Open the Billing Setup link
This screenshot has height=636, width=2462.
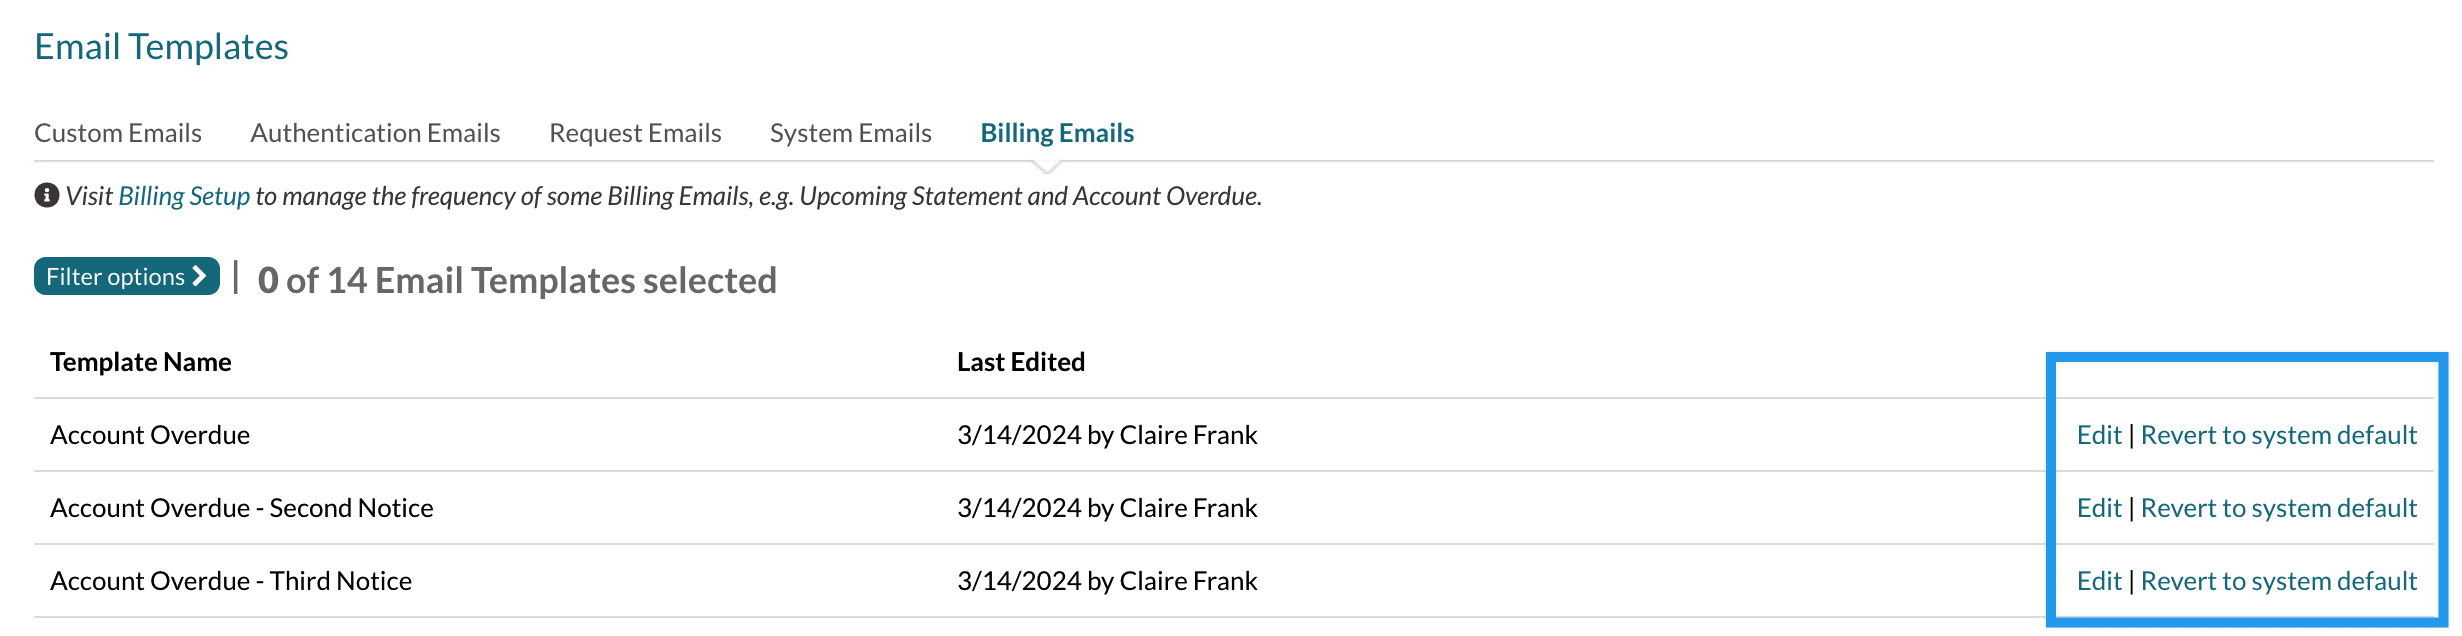coord(184,196)
